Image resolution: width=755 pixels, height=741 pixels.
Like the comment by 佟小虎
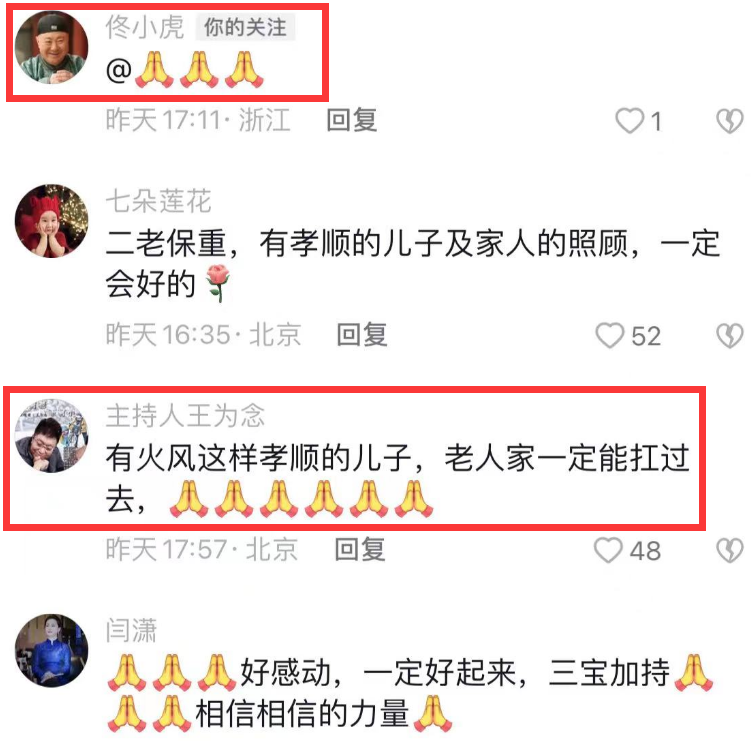click(629, 120)
